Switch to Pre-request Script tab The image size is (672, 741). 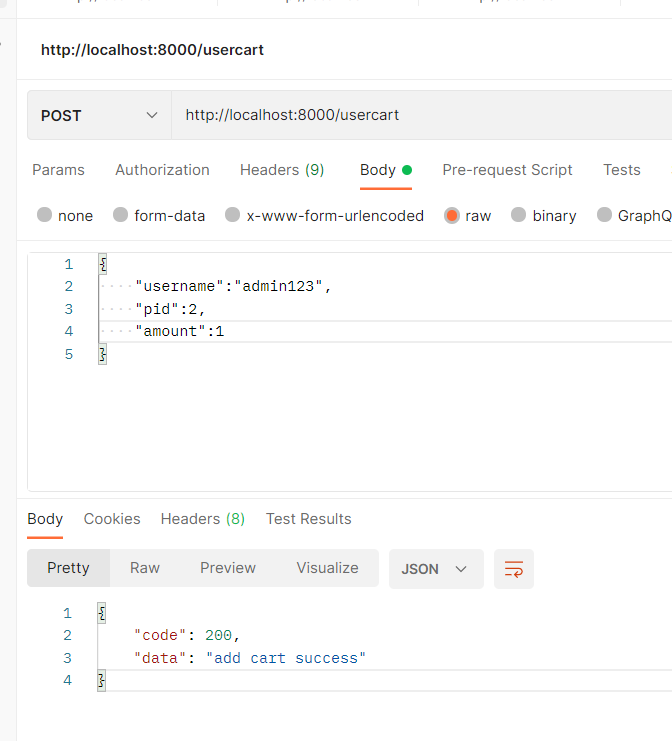coord(507,170)
